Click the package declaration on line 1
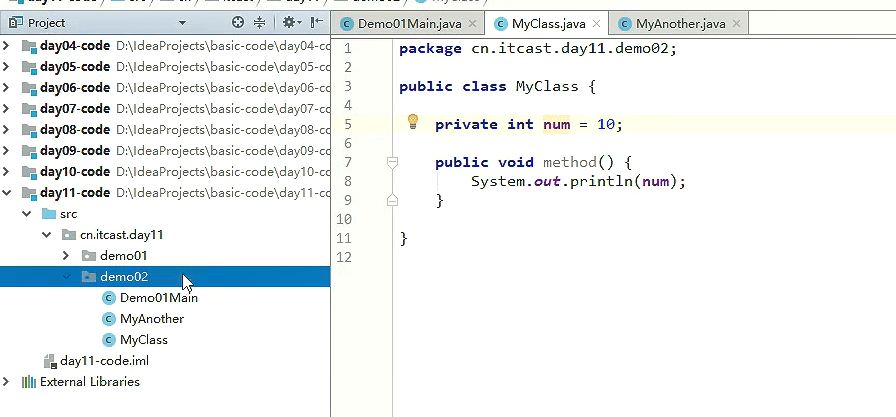Image resolution: width=896 pixels, height=417 pixels. pyautogui.click(x=538, y=49)
